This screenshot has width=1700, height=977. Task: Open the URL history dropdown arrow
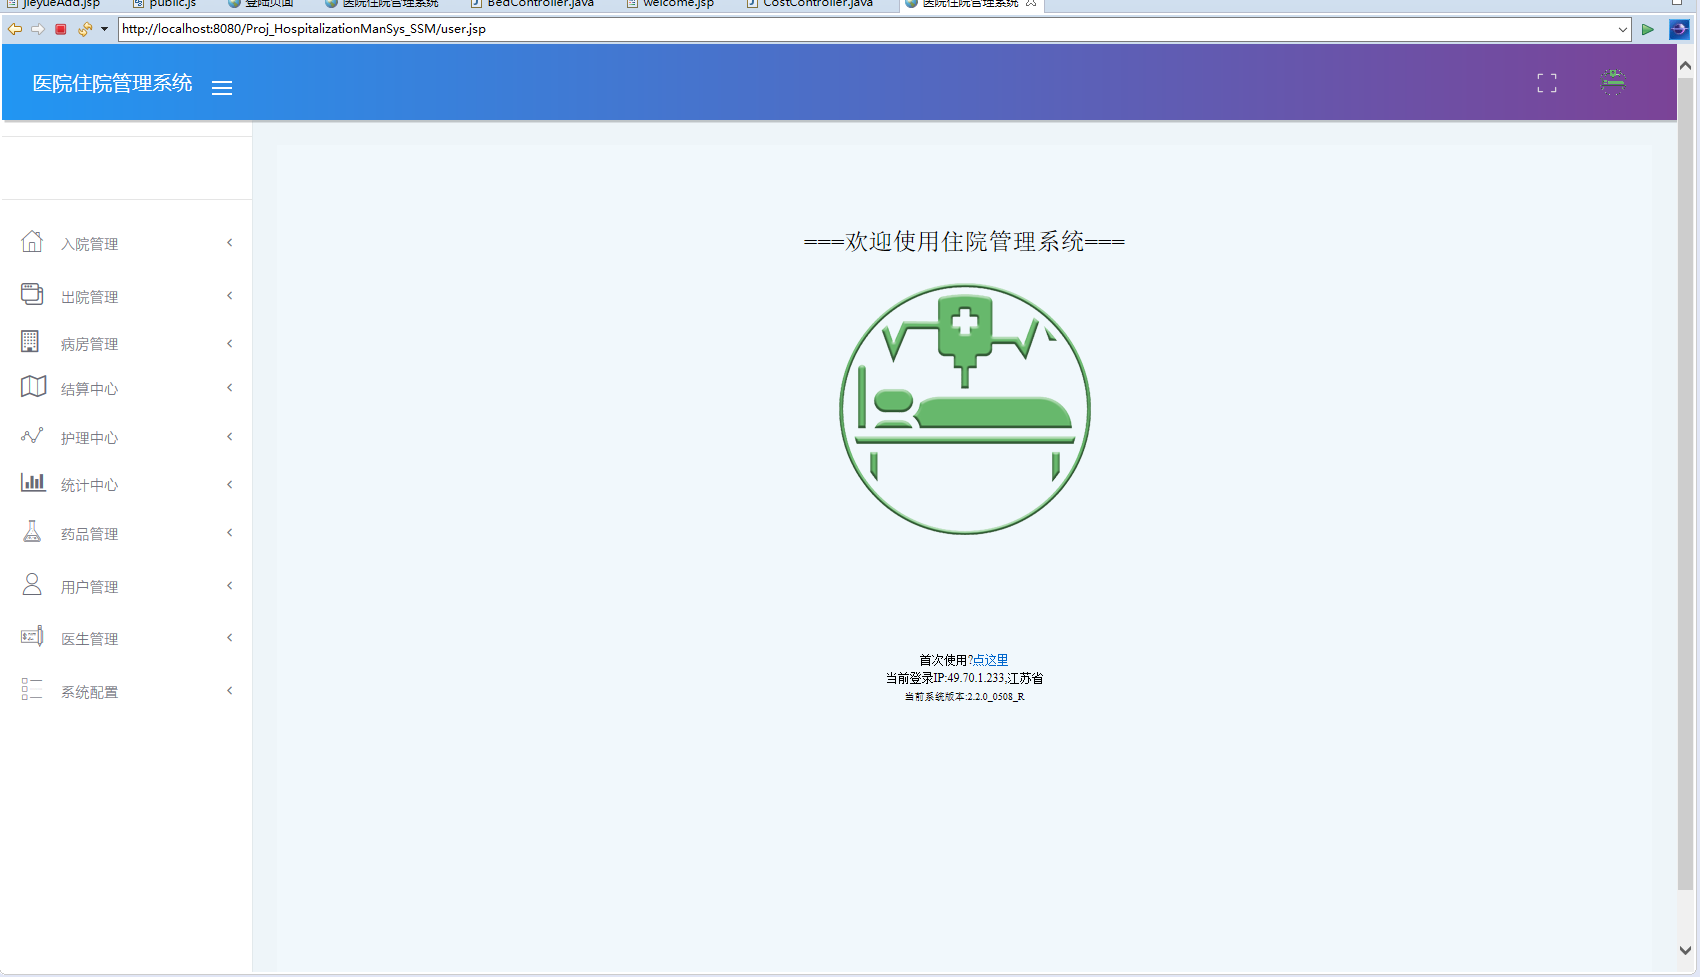1625,29
